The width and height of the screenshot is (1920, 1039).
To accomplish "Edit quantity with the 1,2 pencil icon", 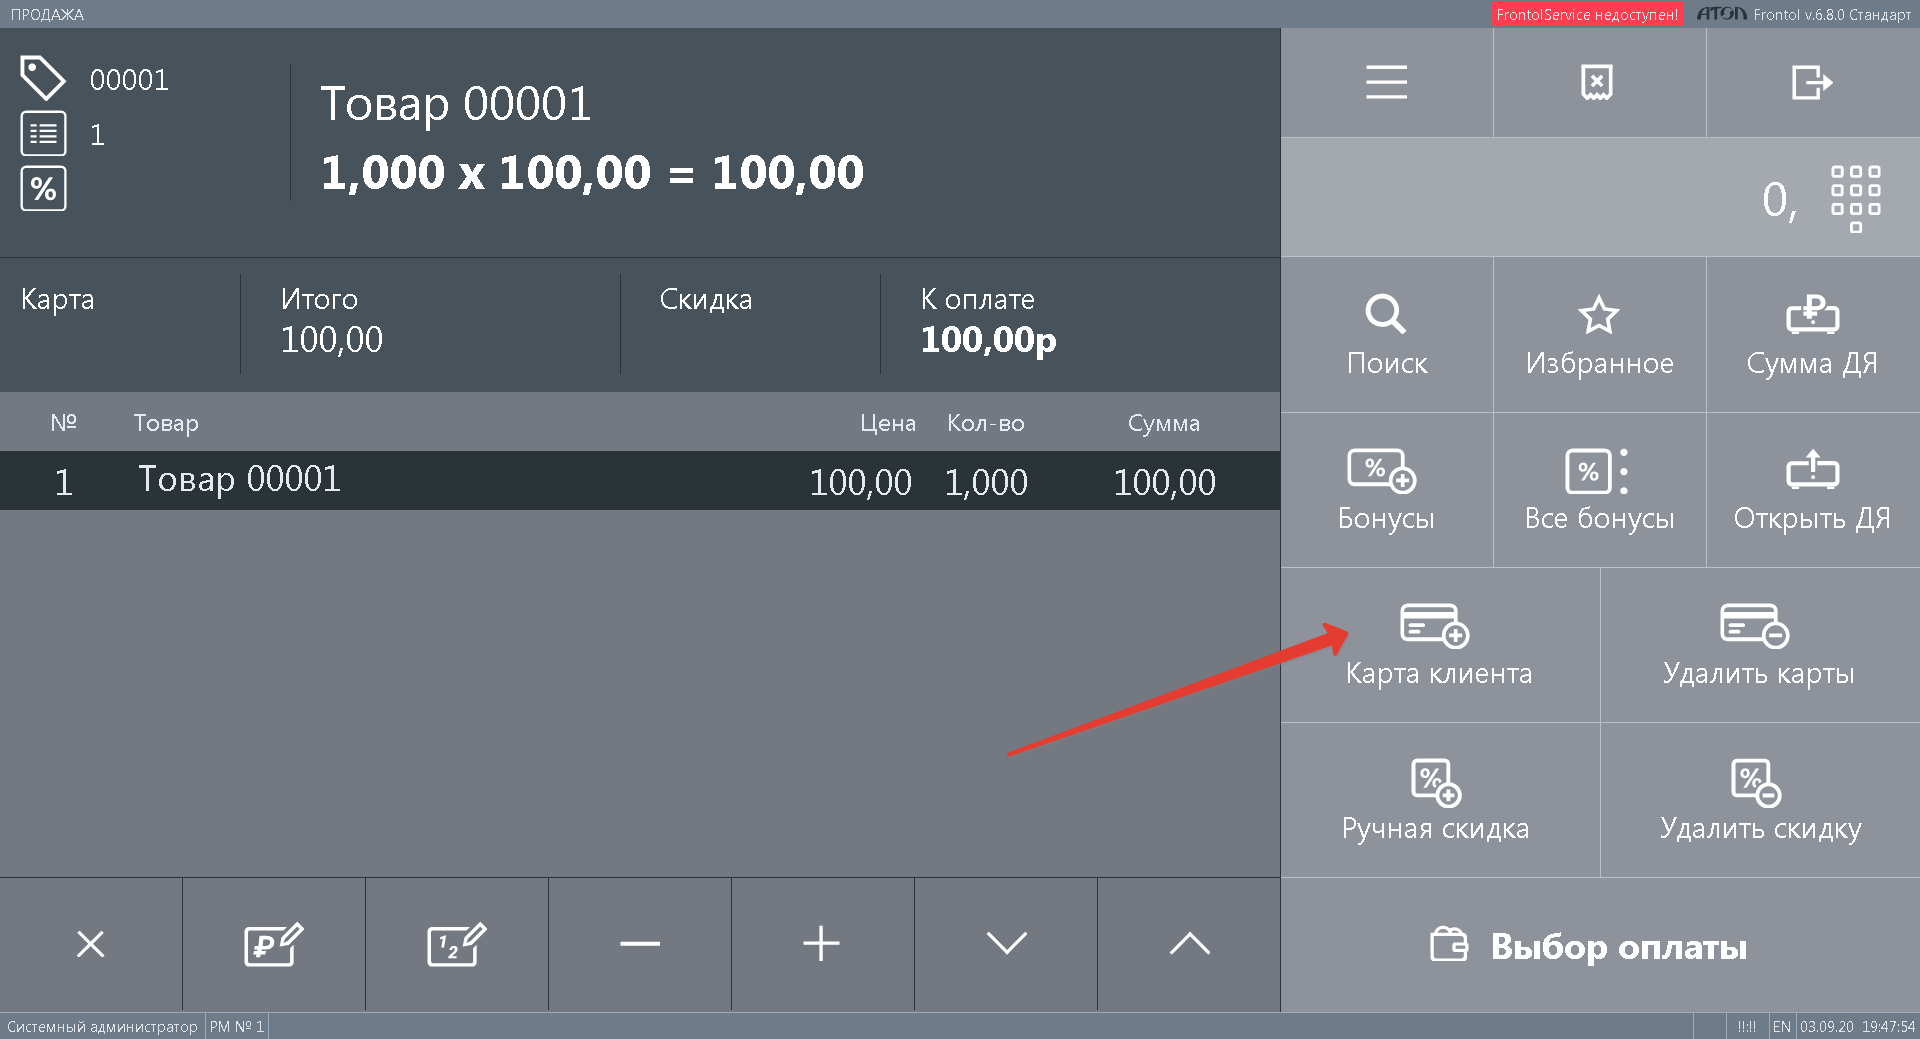I will click(457, 944).
